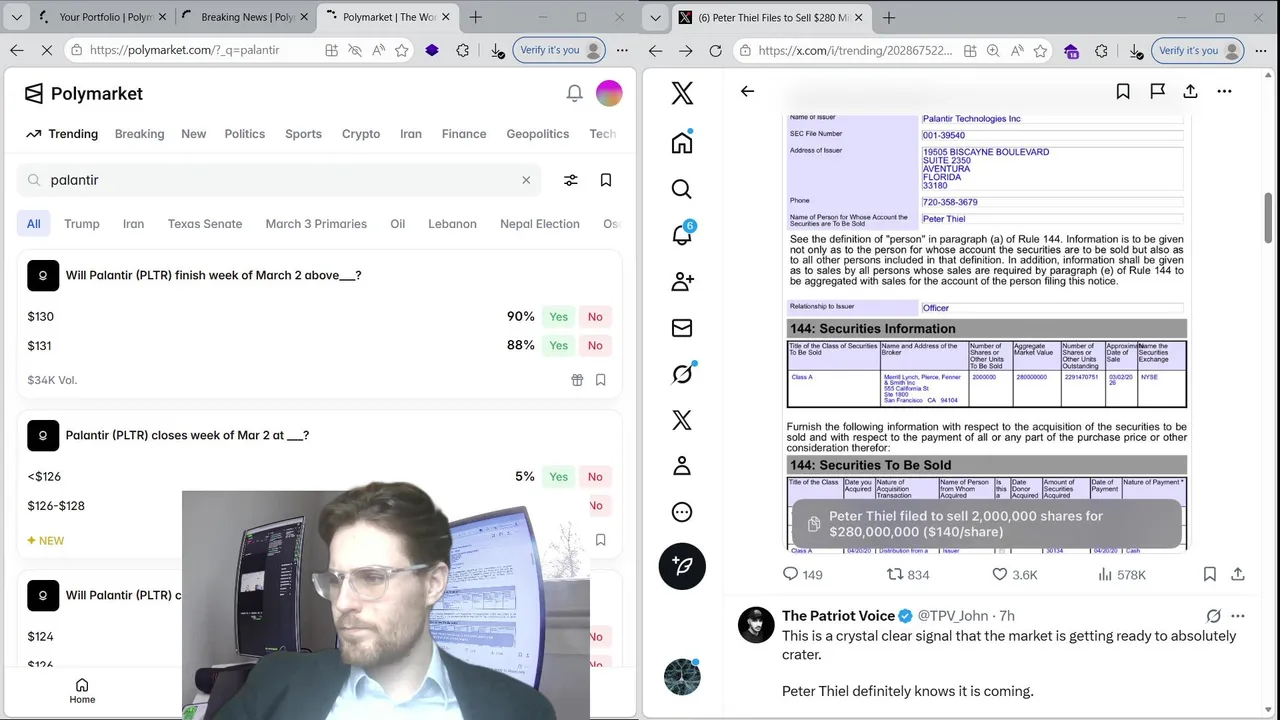Select the Iran filter chip below search
This screenshot has width=1280, height=720.
point(133,224)
